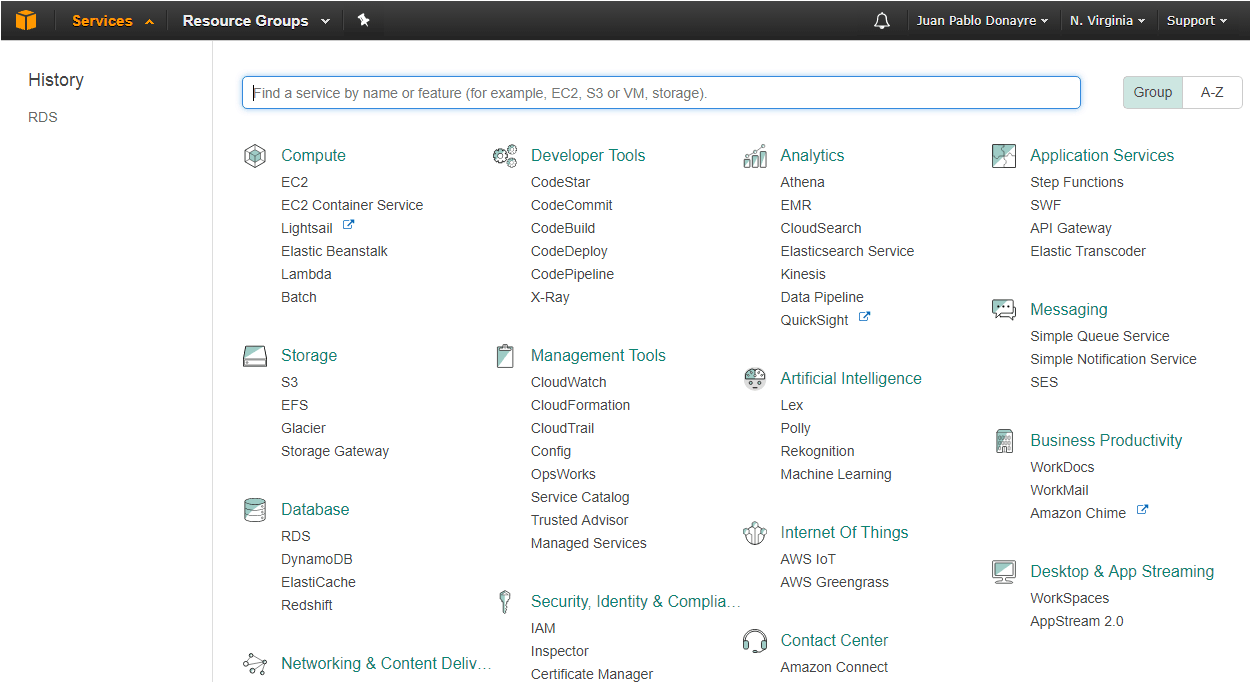
Task: Click the Artificial Intelligence brain icon
Action: pyautogui.click(x=755, y=379)
